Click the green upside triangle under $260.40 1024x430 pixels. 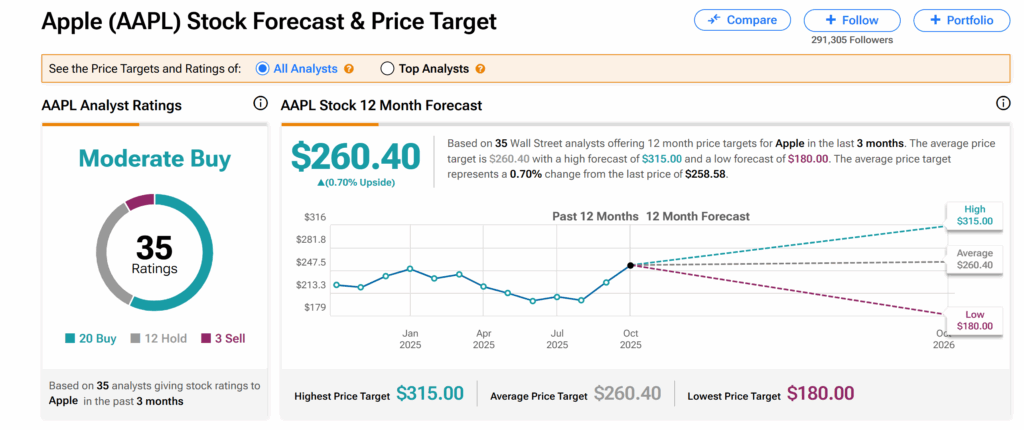(x=320, y=182)
